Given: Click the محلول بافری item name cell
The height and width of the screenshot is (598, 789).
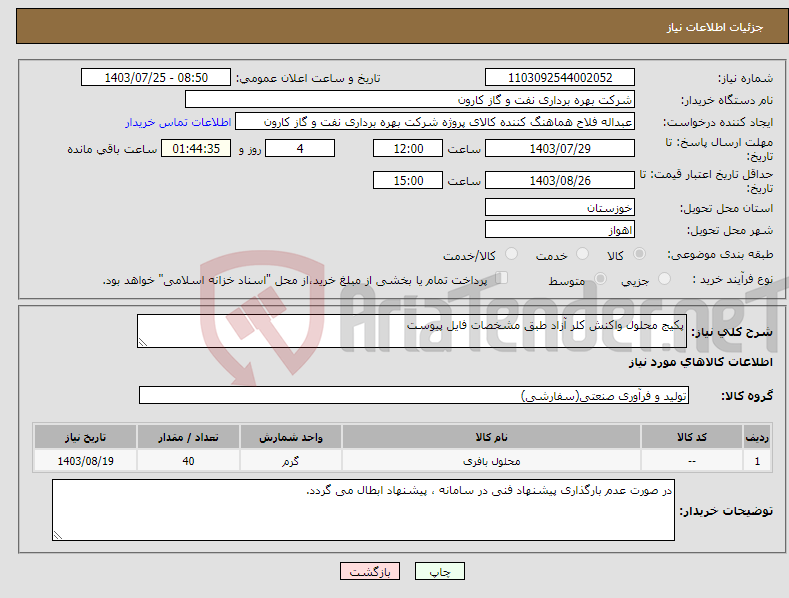Looking at the screenshot, I should (x=491, y=461).
